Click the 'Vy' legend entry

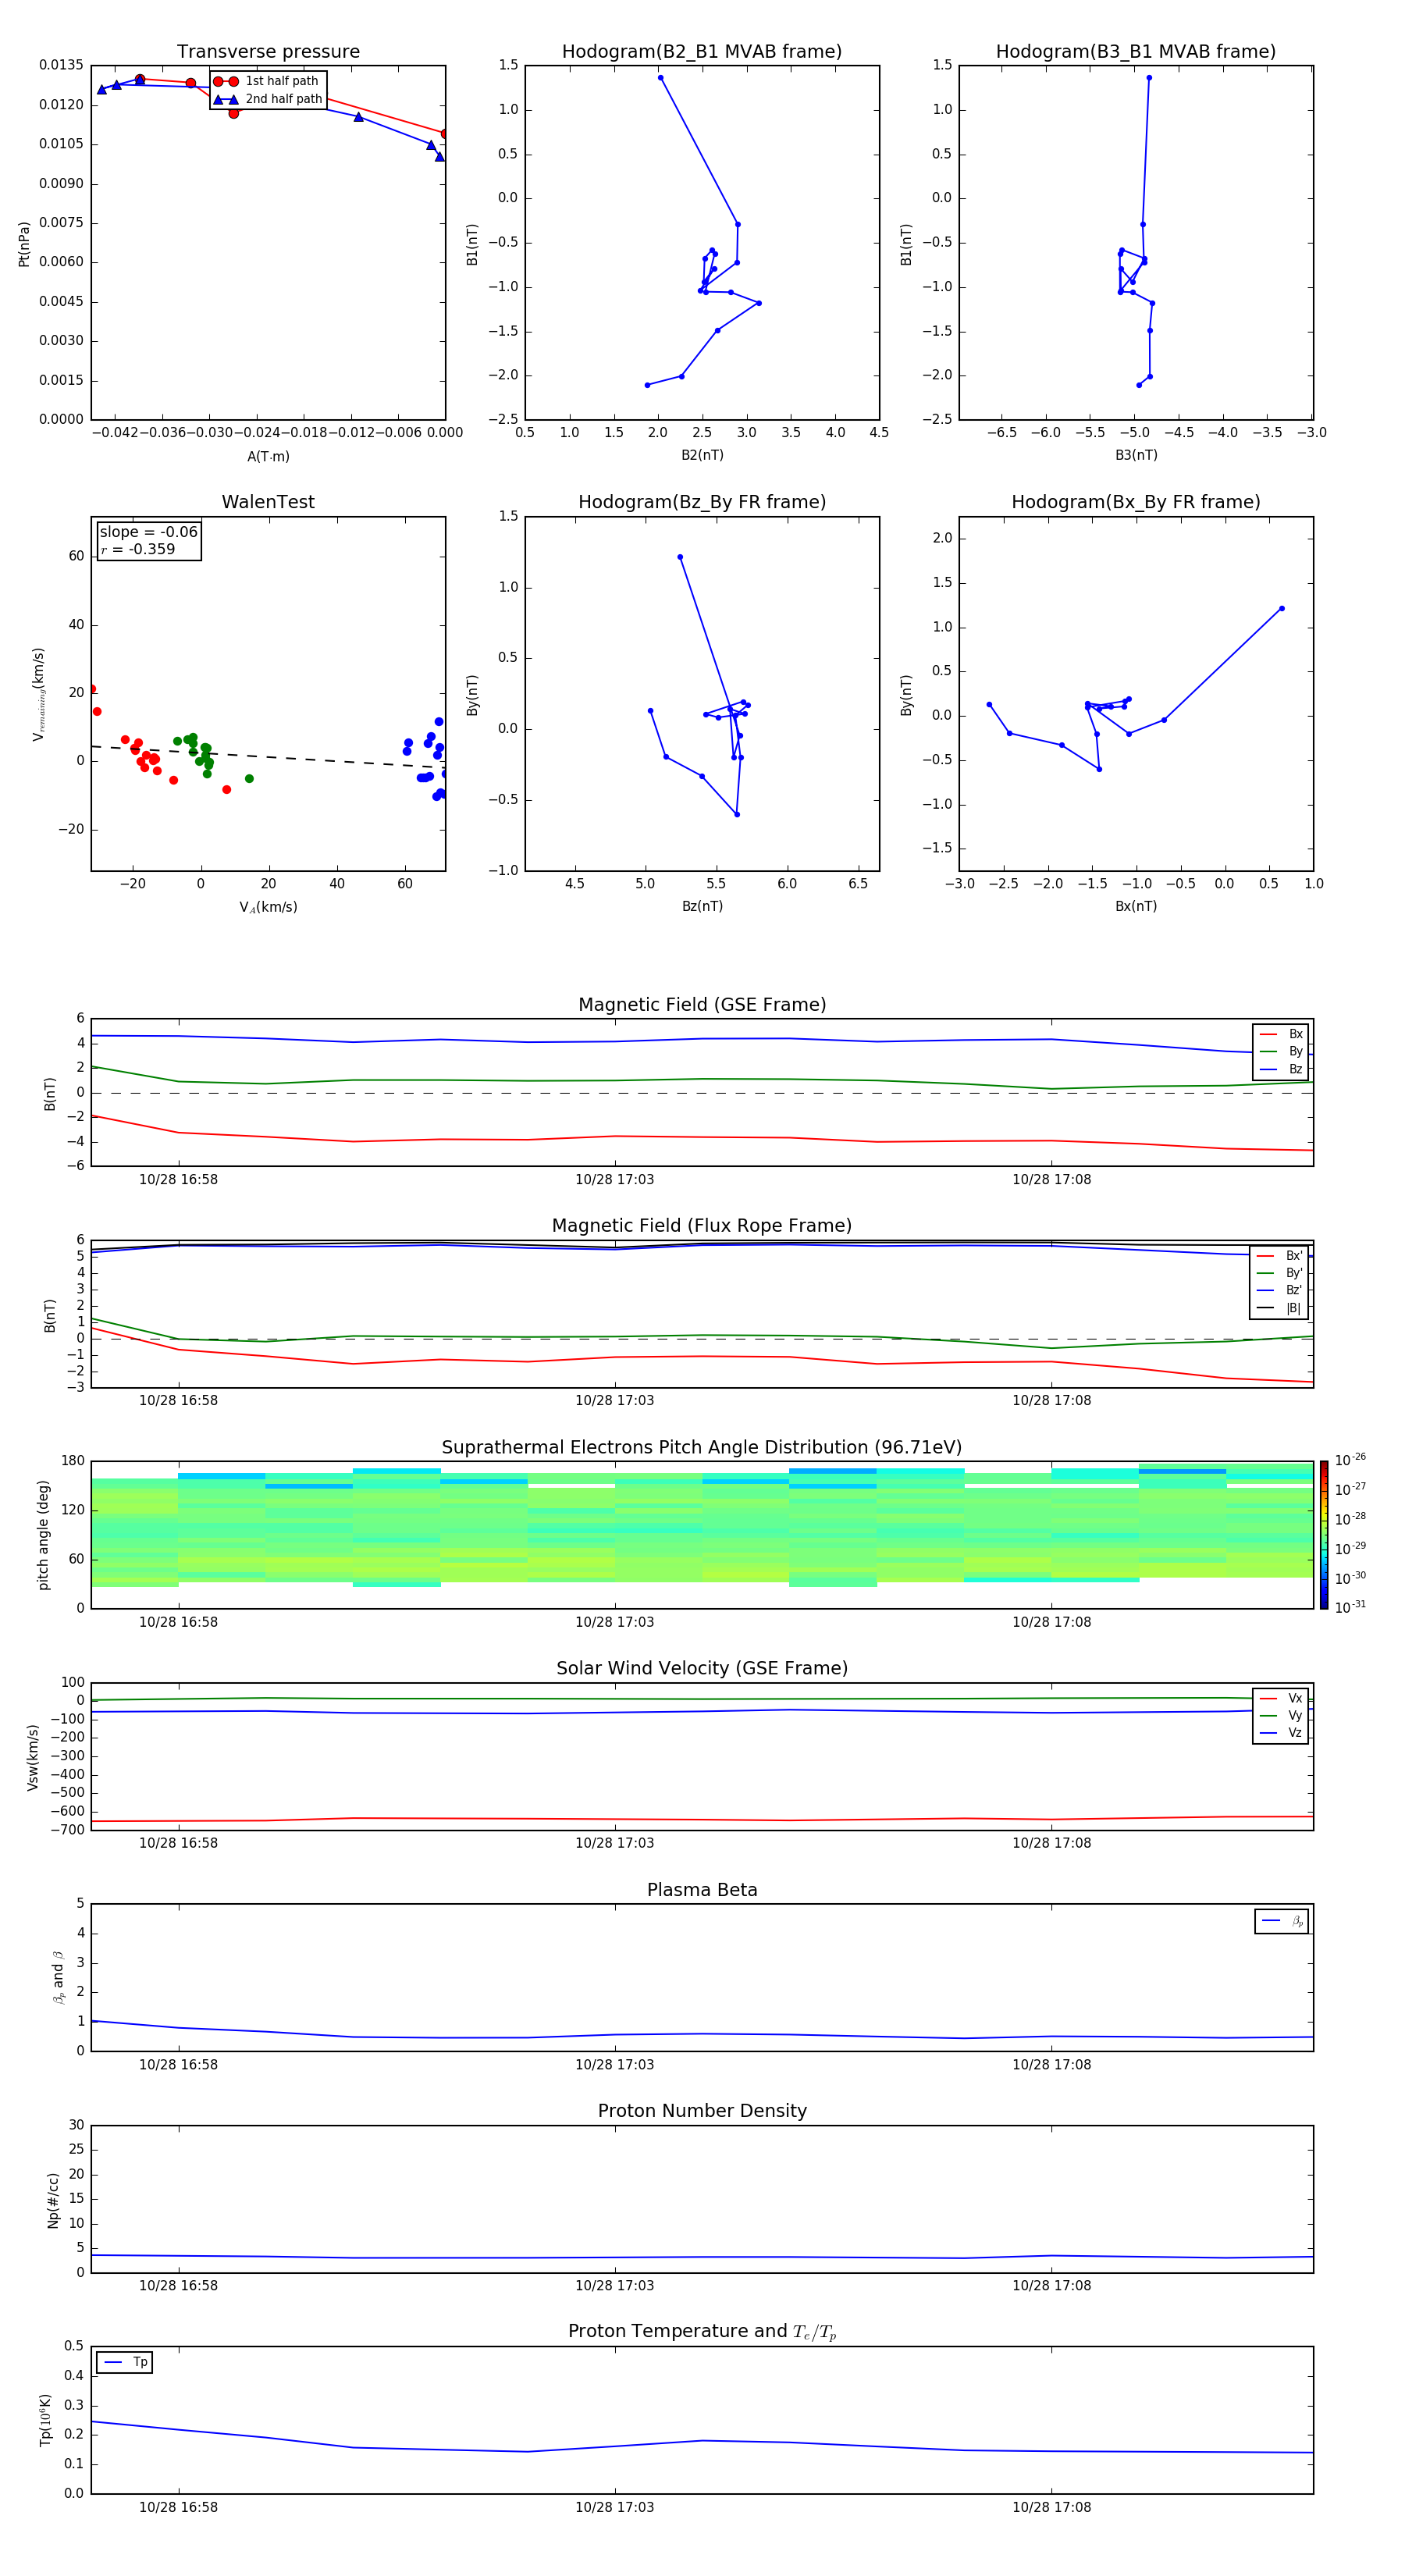click(1281, 1715)
